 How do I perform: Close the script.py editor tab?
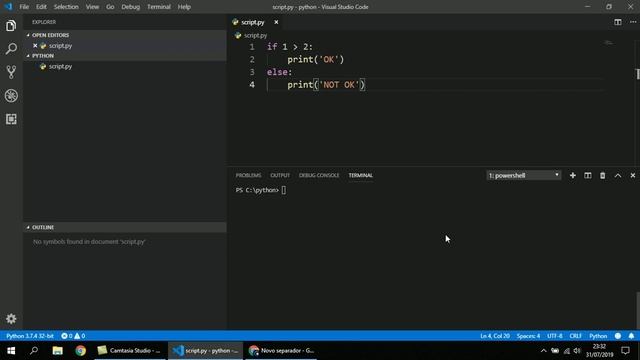(x=276, y=22)
